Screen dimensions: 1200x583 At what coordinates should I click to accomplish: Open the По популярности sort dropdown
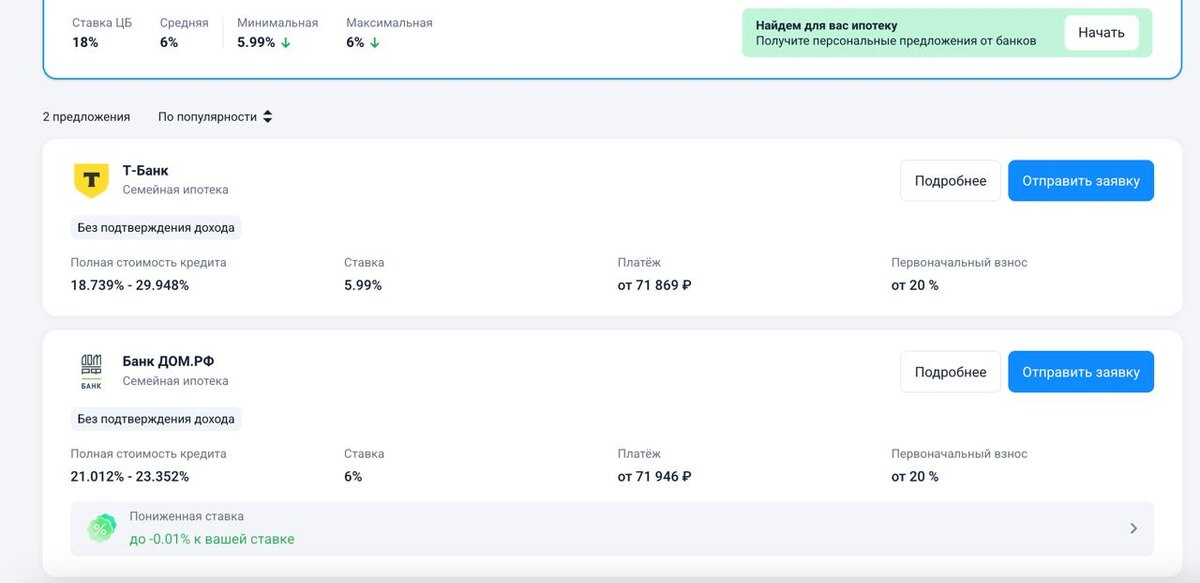pyautogui.click(x=215, y=117)
